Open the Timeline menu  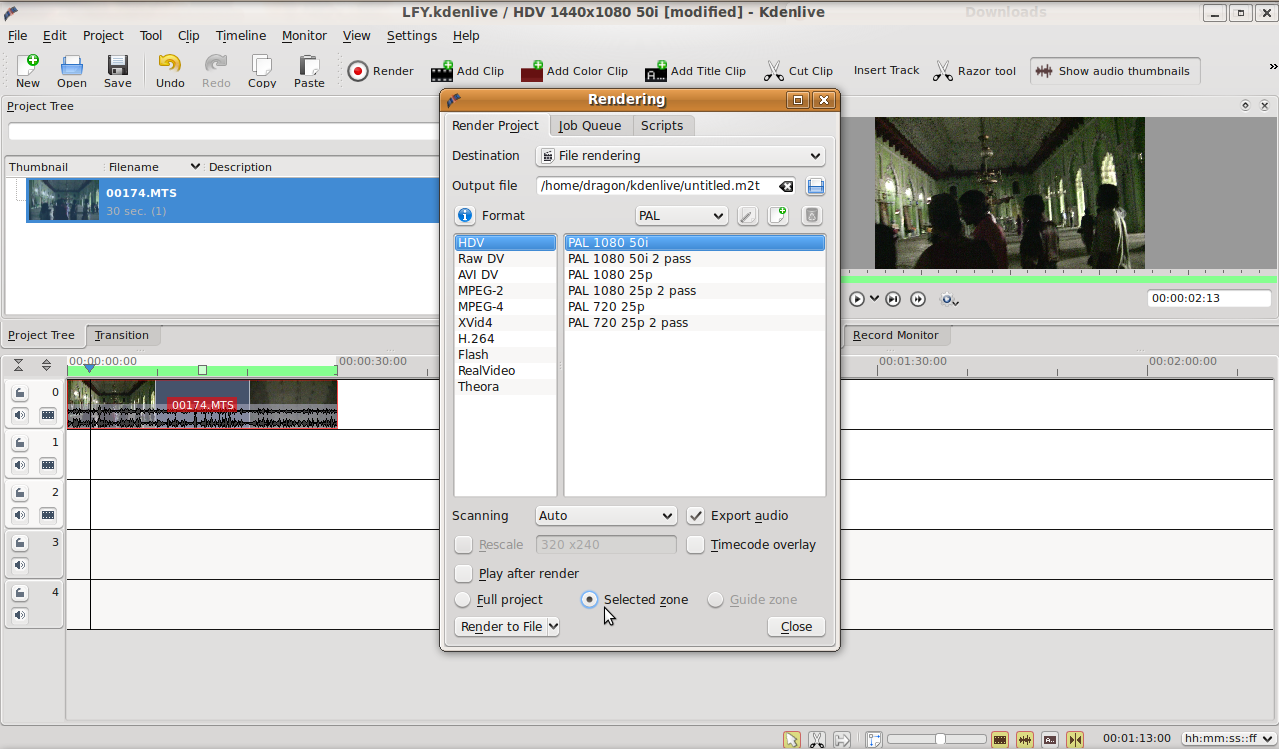pos(240,35)
